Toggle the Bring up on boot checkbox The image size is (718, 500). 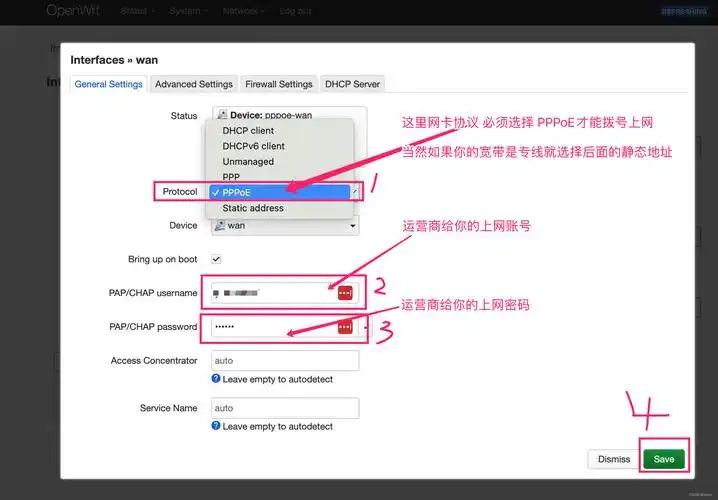point(216,259)
